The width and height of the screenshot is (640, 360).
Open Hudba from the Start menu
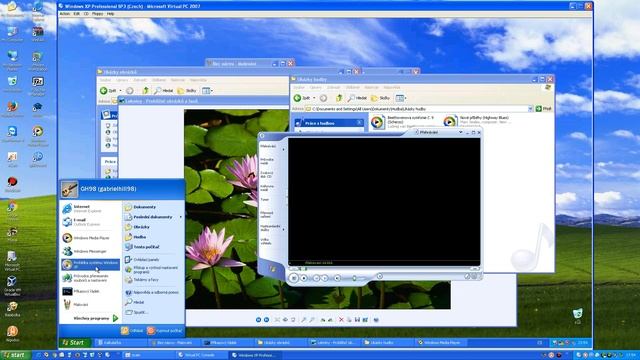point(153,237)
